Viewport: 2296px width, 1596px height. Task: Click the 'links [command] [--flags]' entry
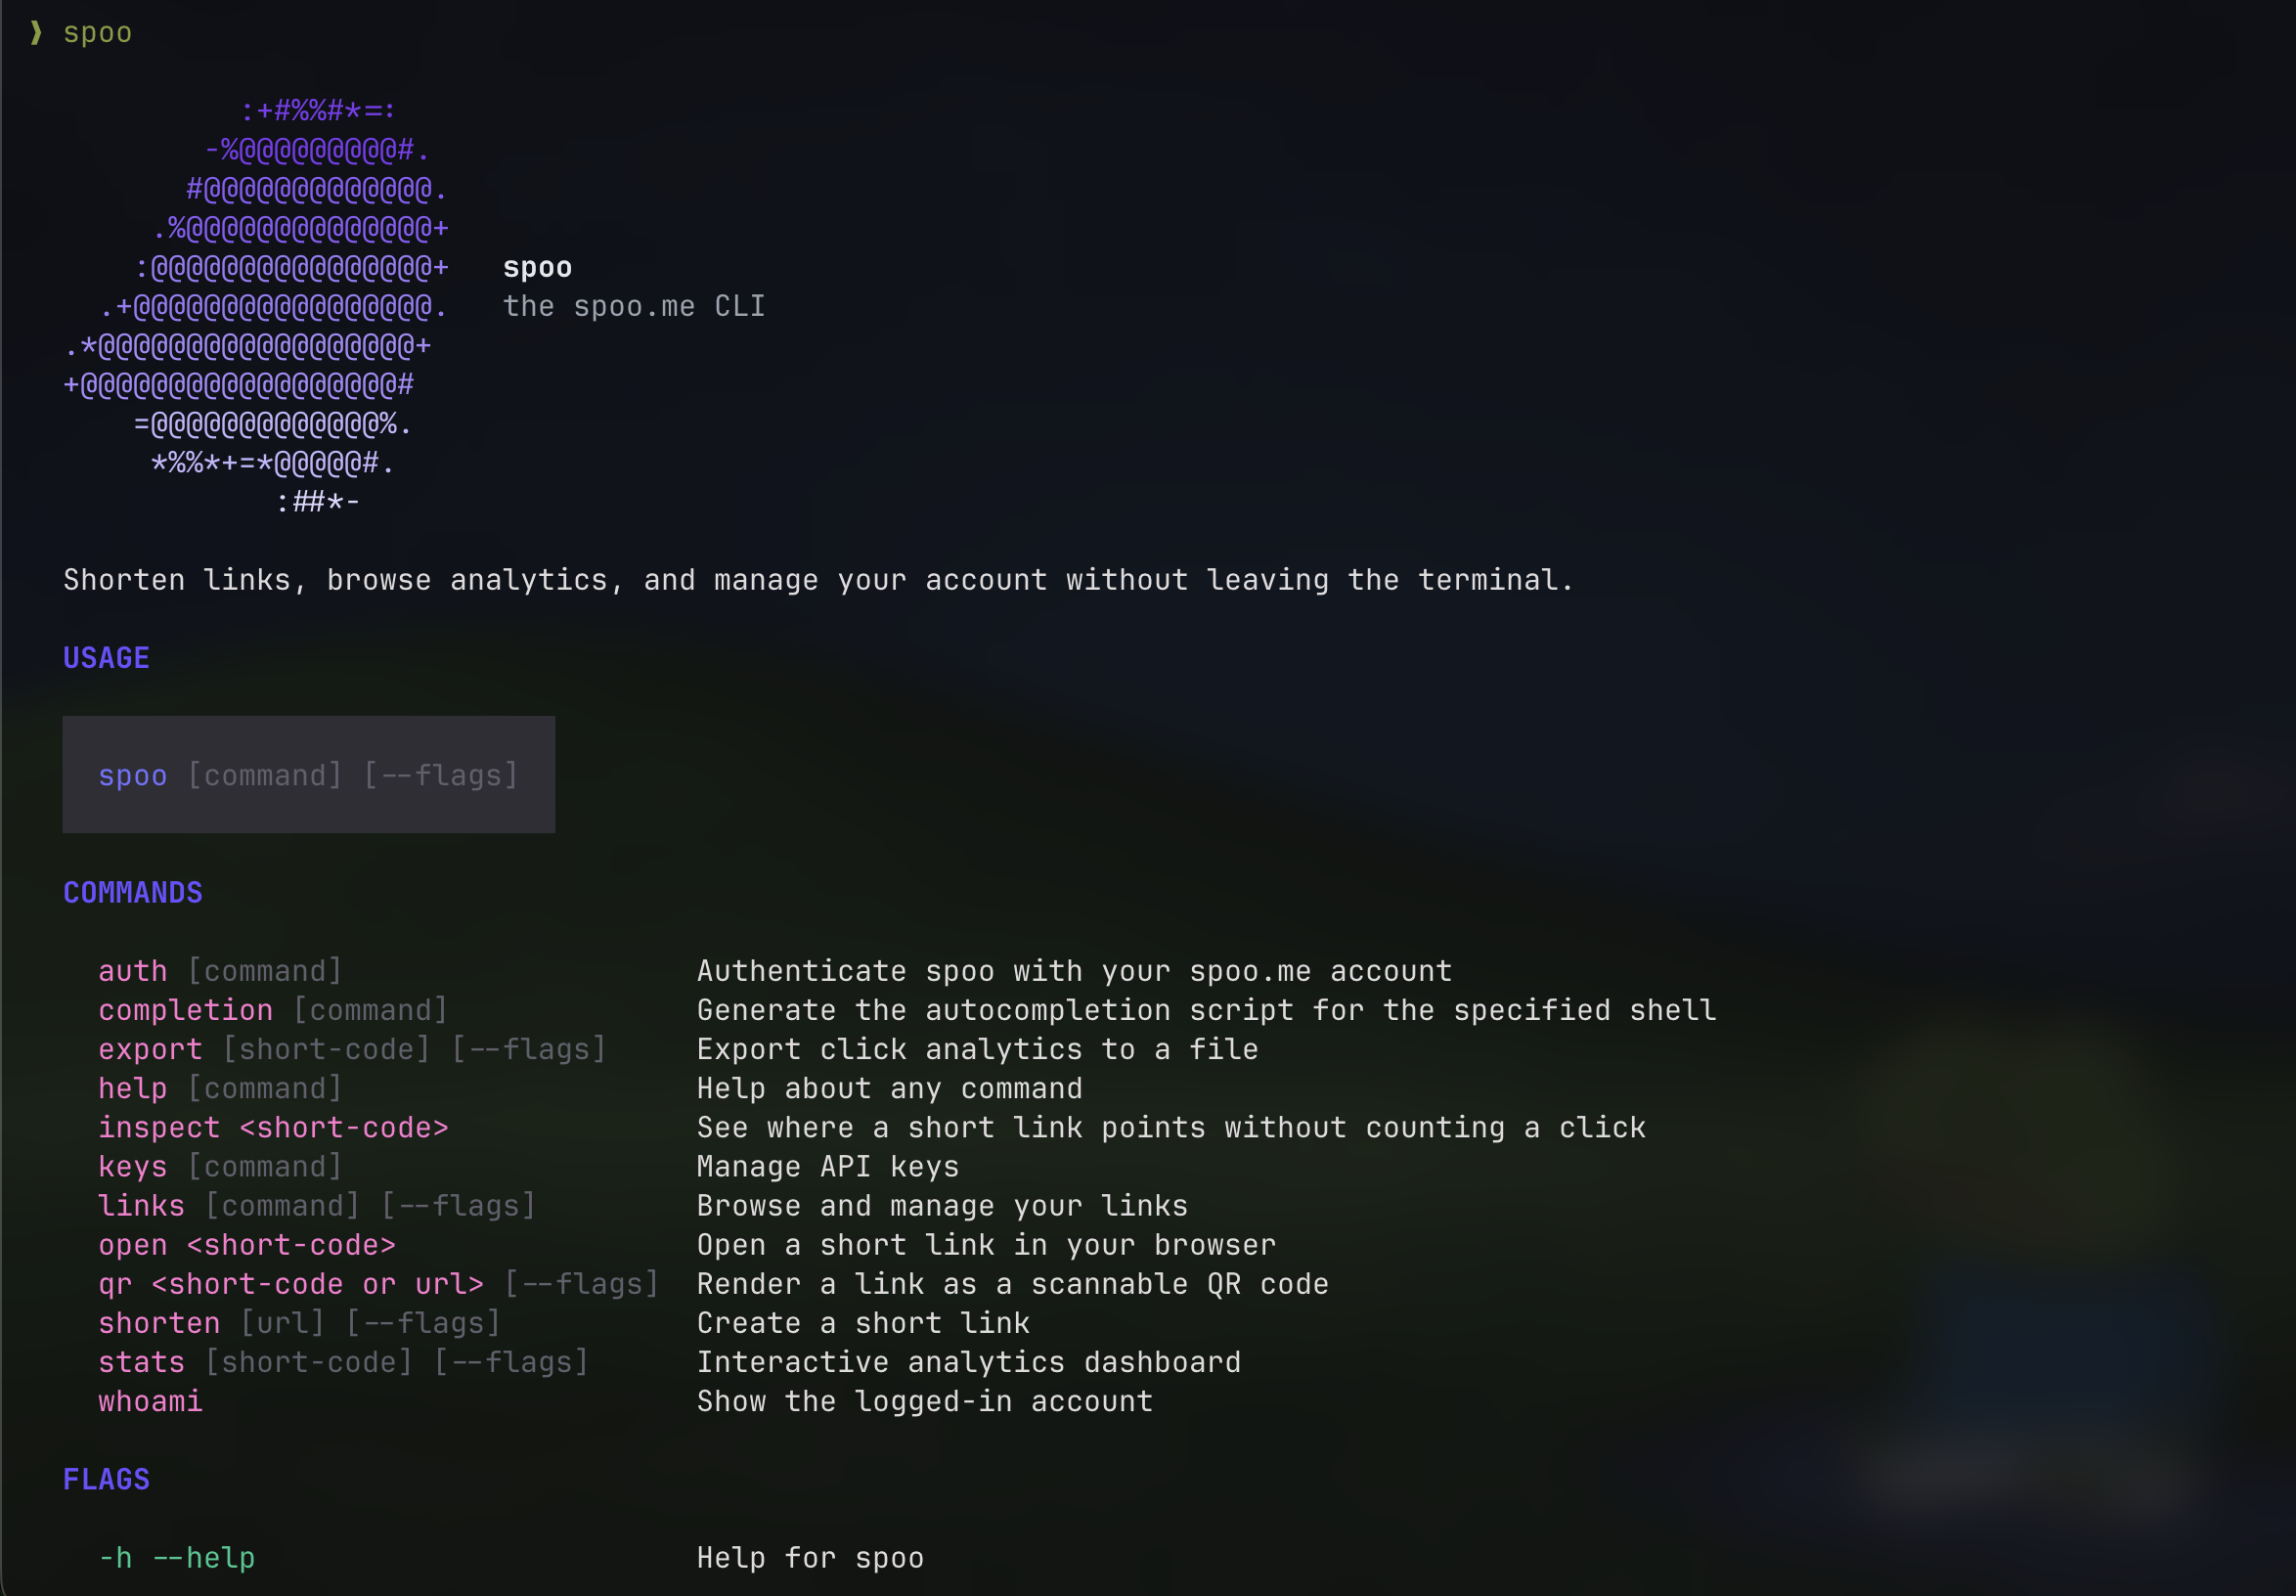tap(317, 1206)
